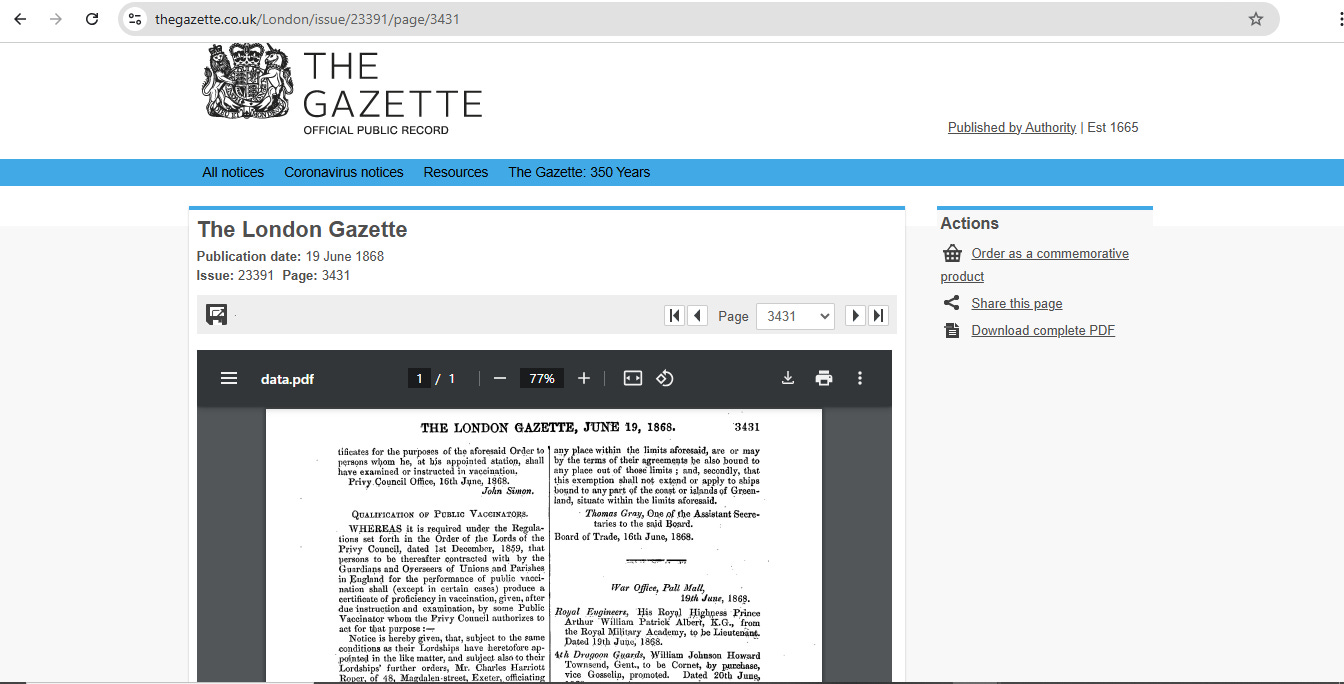Click the PDF header THE LONDON GAZETTE, JUNE 19, 1868
1344x684 pixels.
tap(548, 427)
